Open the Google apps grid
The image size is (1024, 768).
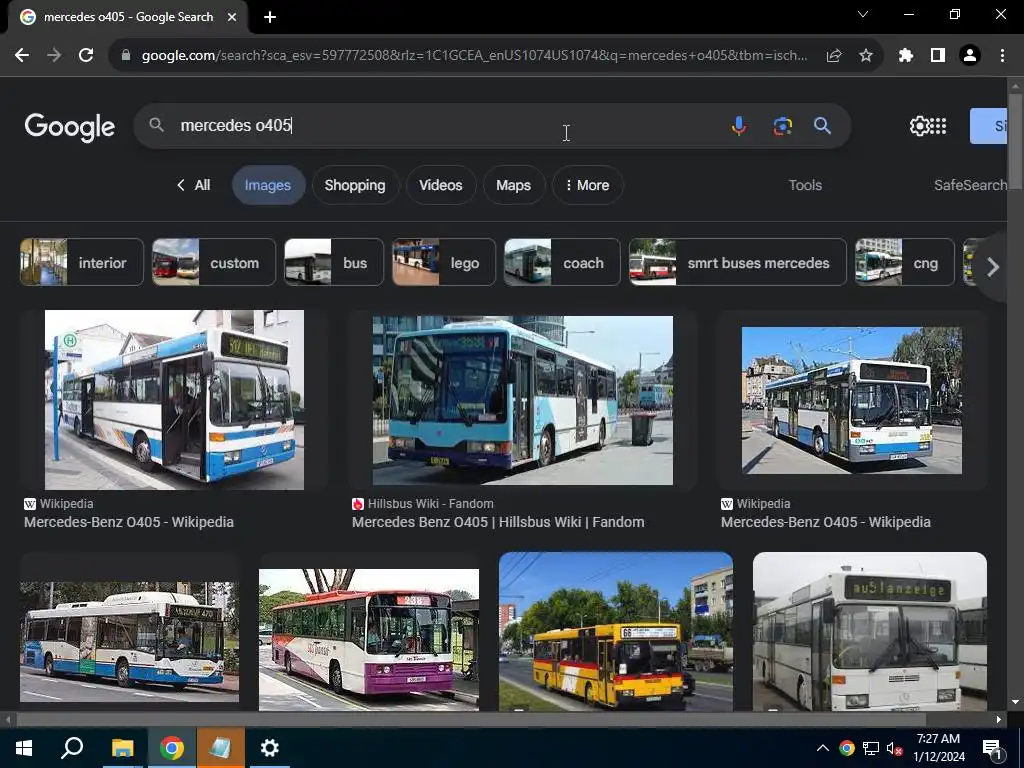pyautogui.click(x=938, y=126)
